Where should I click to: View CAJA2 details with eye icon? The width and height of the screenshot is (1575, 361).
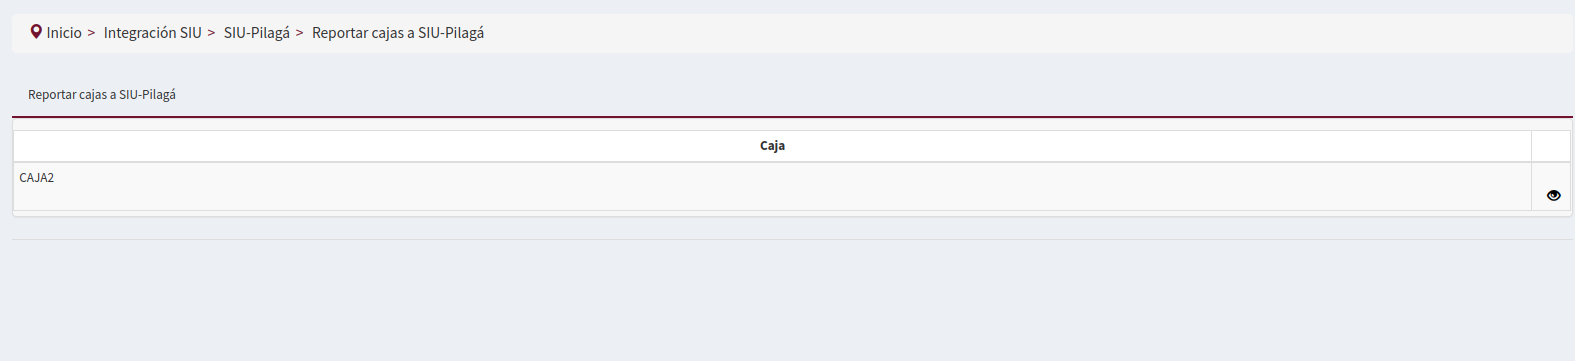[1553, 195]
